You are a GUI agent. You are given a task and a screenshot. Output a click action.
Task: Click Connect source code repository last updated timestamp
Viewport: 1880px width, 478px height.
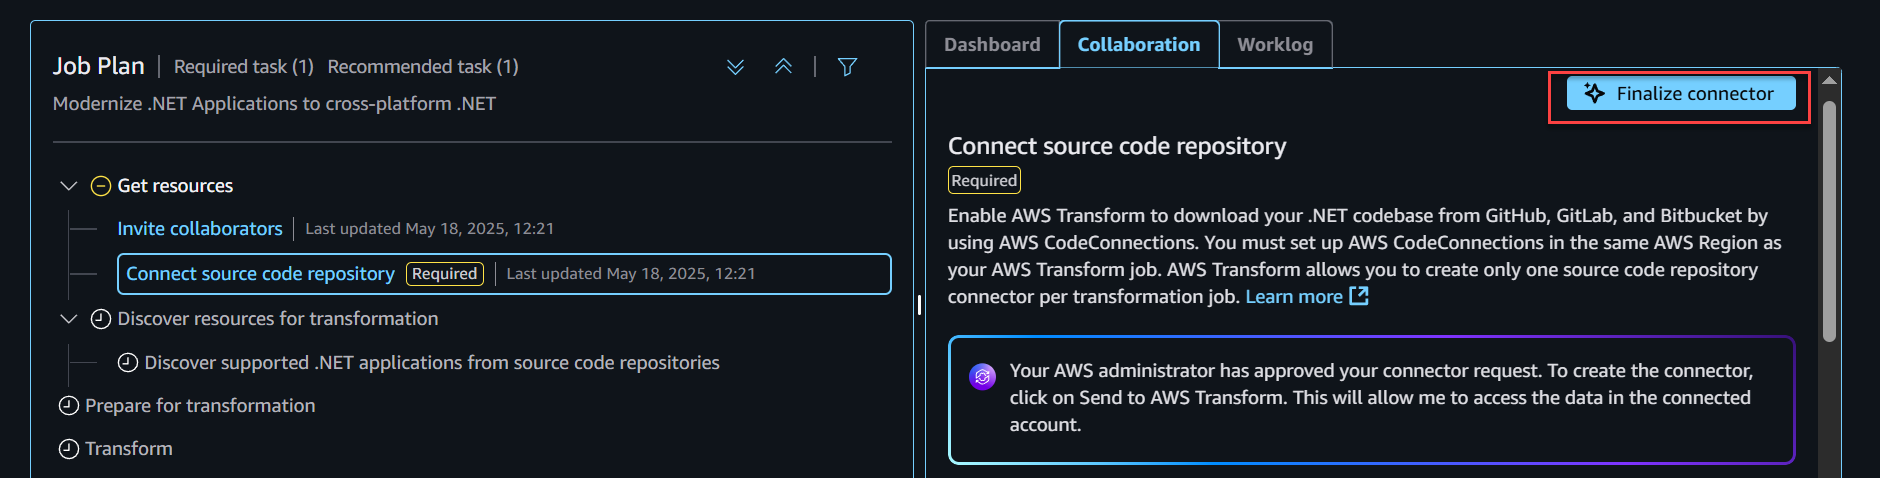pyautogui.click(x=631, y=274)
